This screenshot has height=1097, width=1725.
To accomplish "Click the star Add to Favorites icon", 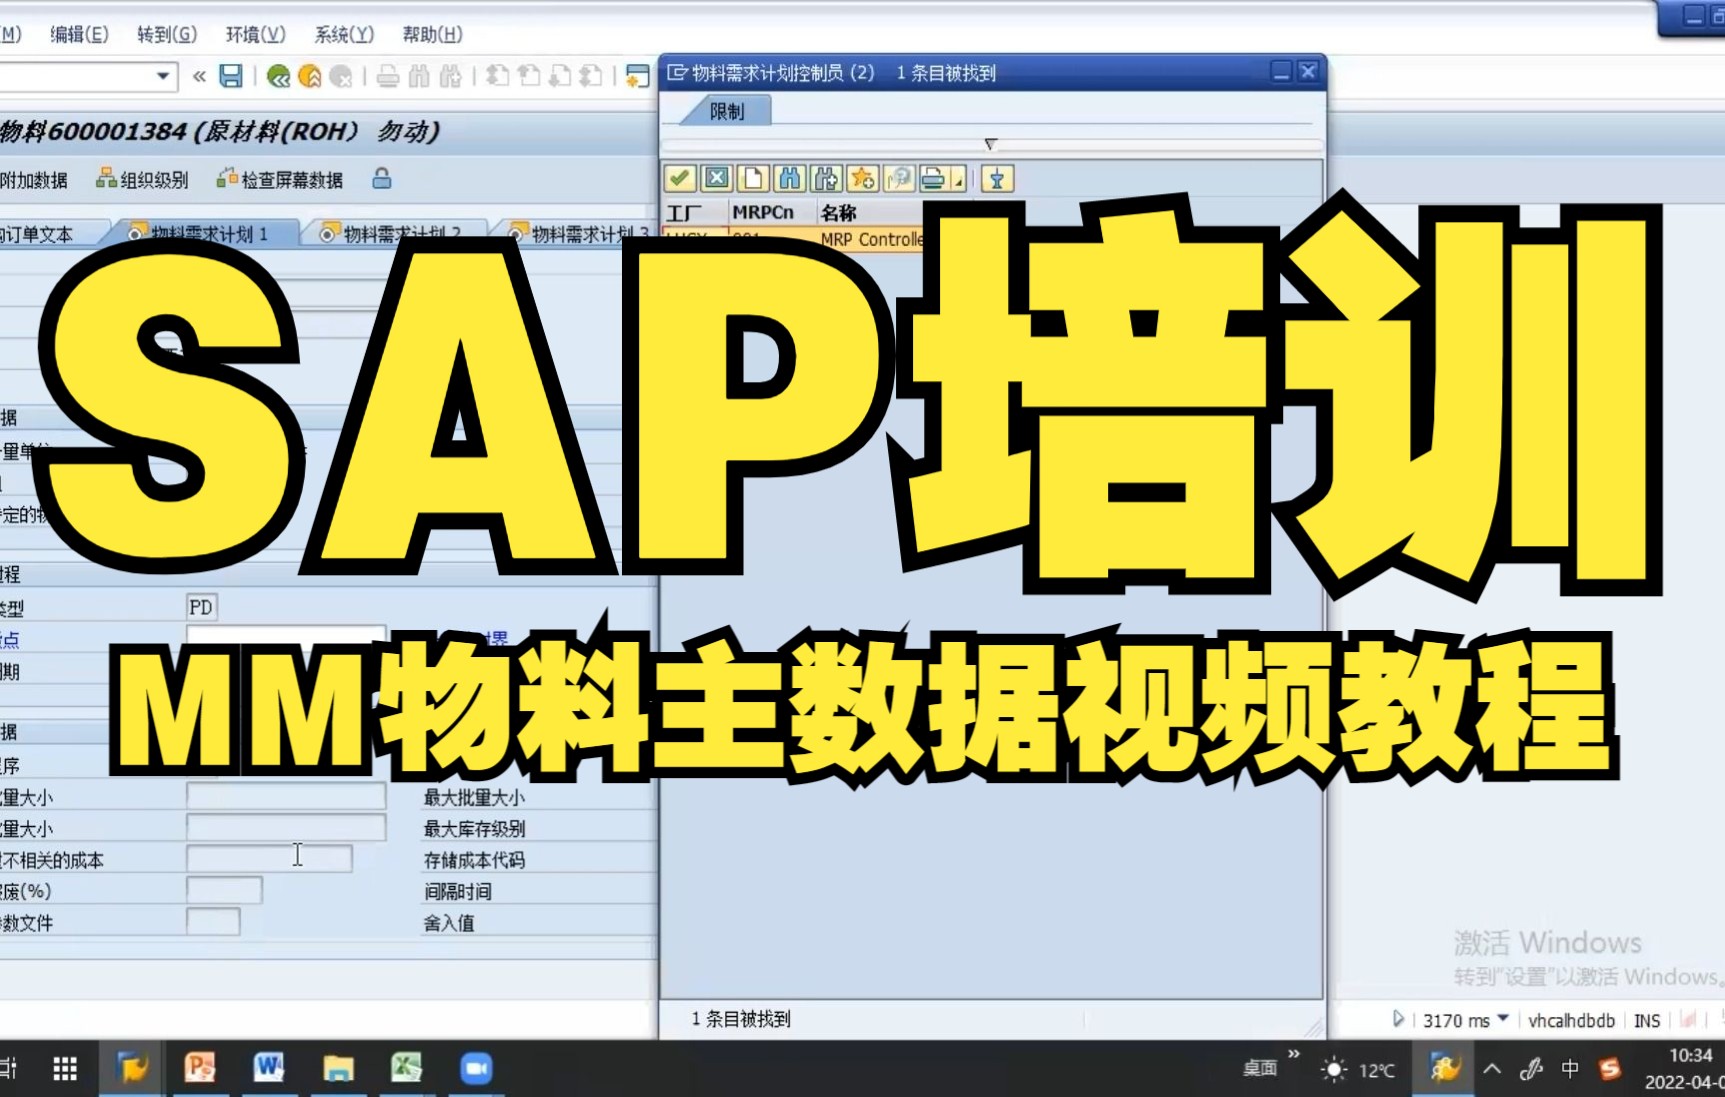I will (x=862, y=179).
